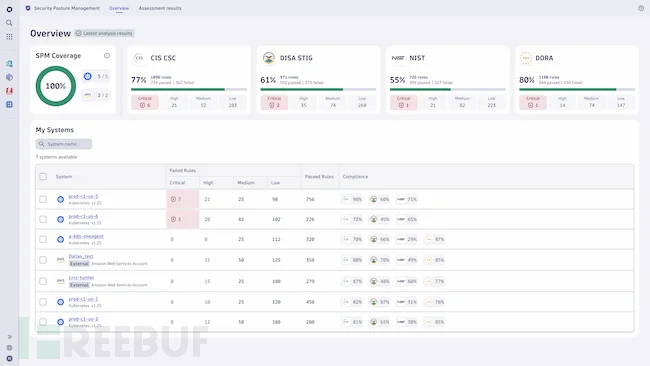The image size is (650, 366).
Task: Click the DORA 80% progress bar
Action: (577, 89)
